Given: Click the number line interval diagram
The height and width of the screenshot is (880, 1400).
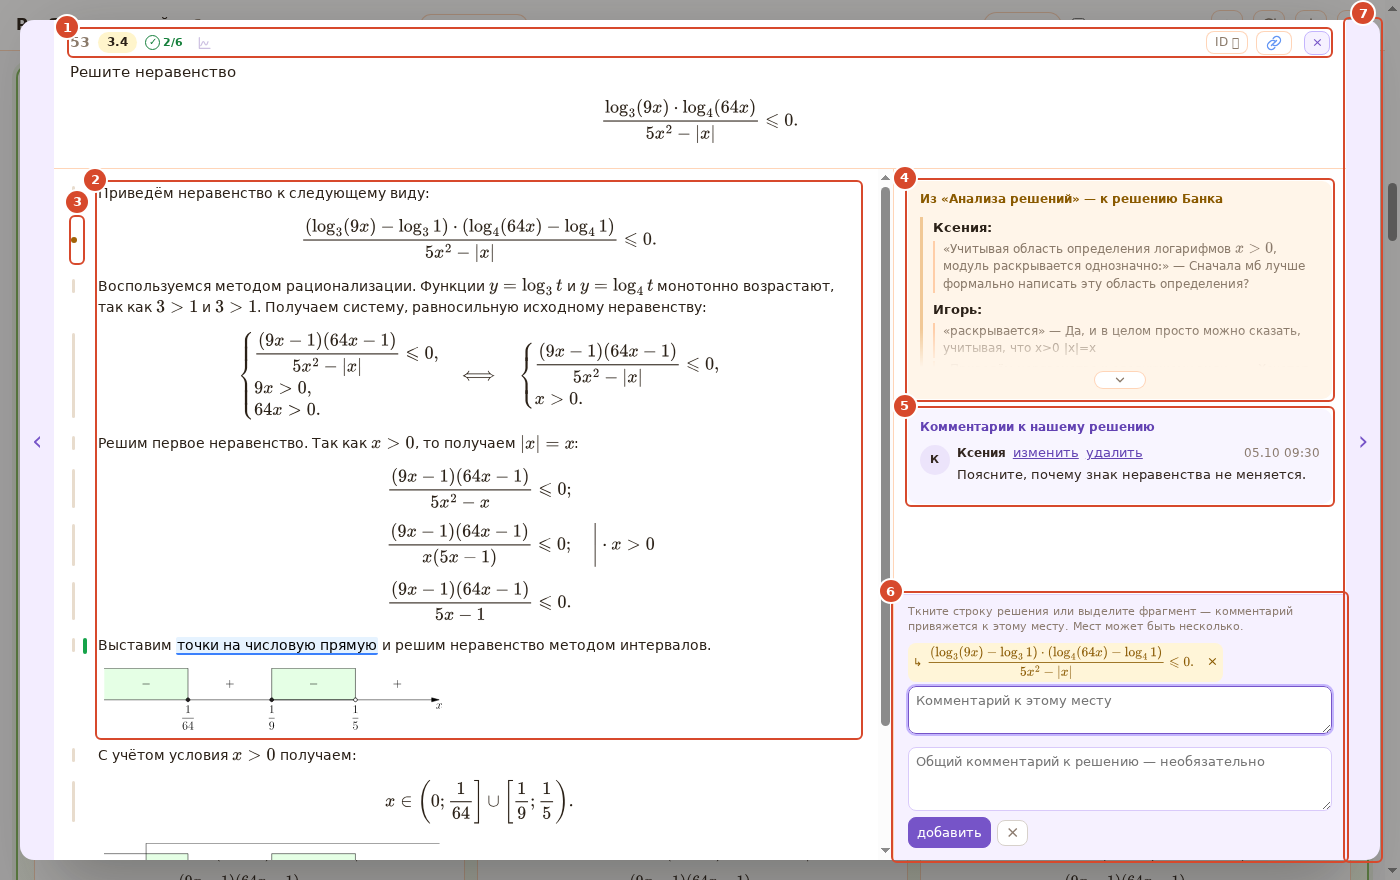Looking at the screenshot, I should click(x=273, y=699).
